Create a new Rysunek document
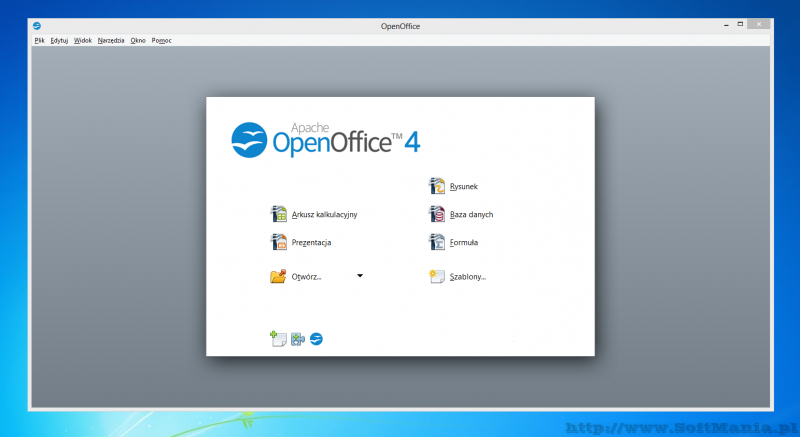 pos(463,187)
